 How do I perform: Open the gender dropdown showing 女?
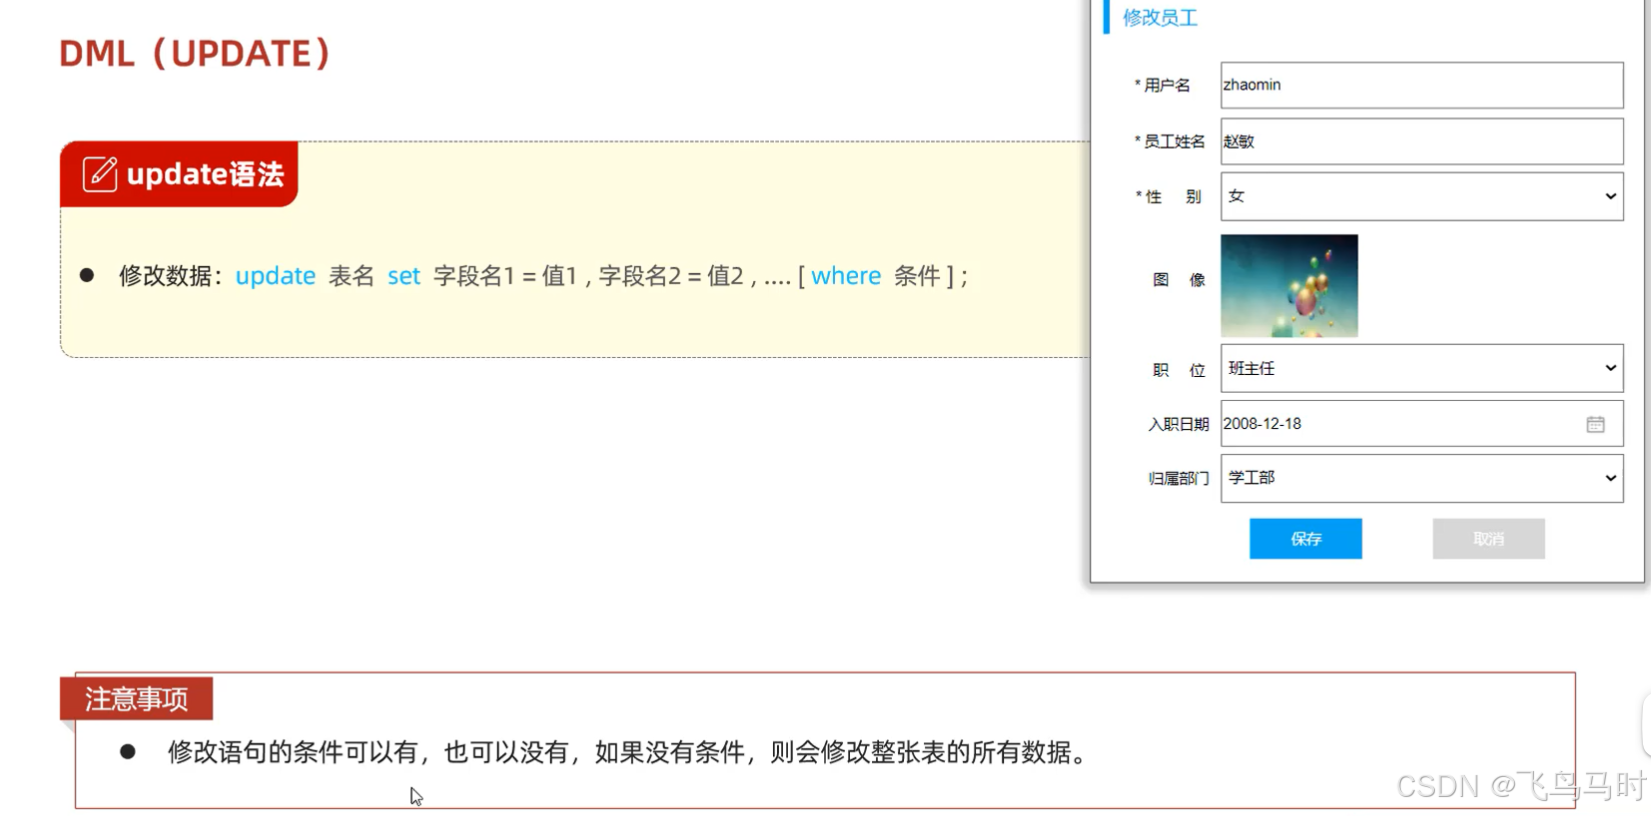(1421, 196)
